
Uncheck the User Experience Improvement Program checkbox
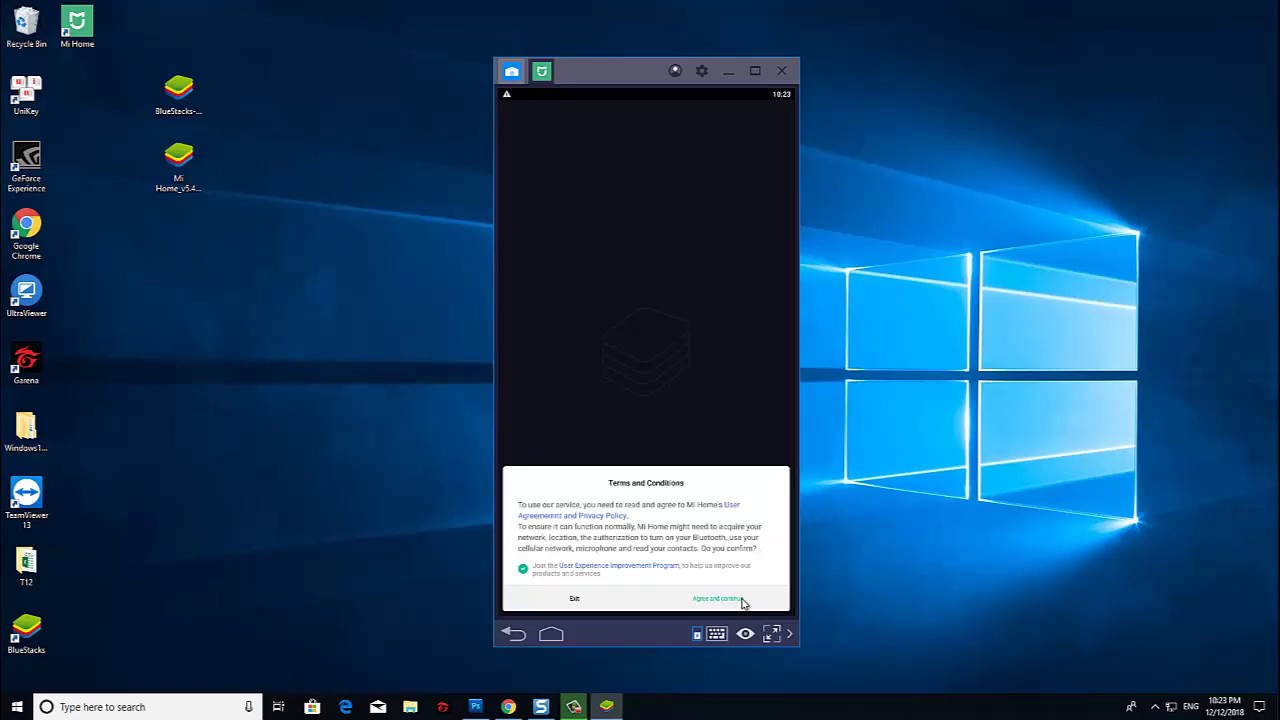click(522, 568)
